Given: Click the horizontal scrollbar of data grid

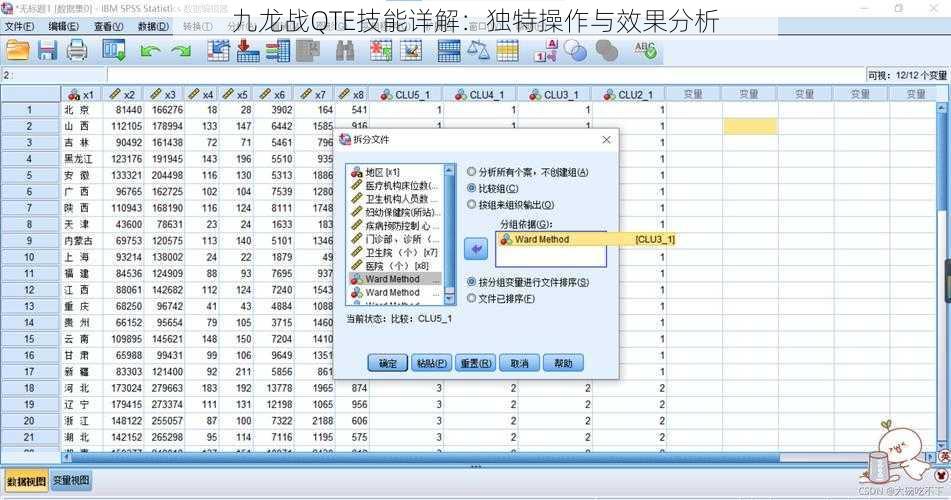Looking at the screenshot, I should (418, 457).
